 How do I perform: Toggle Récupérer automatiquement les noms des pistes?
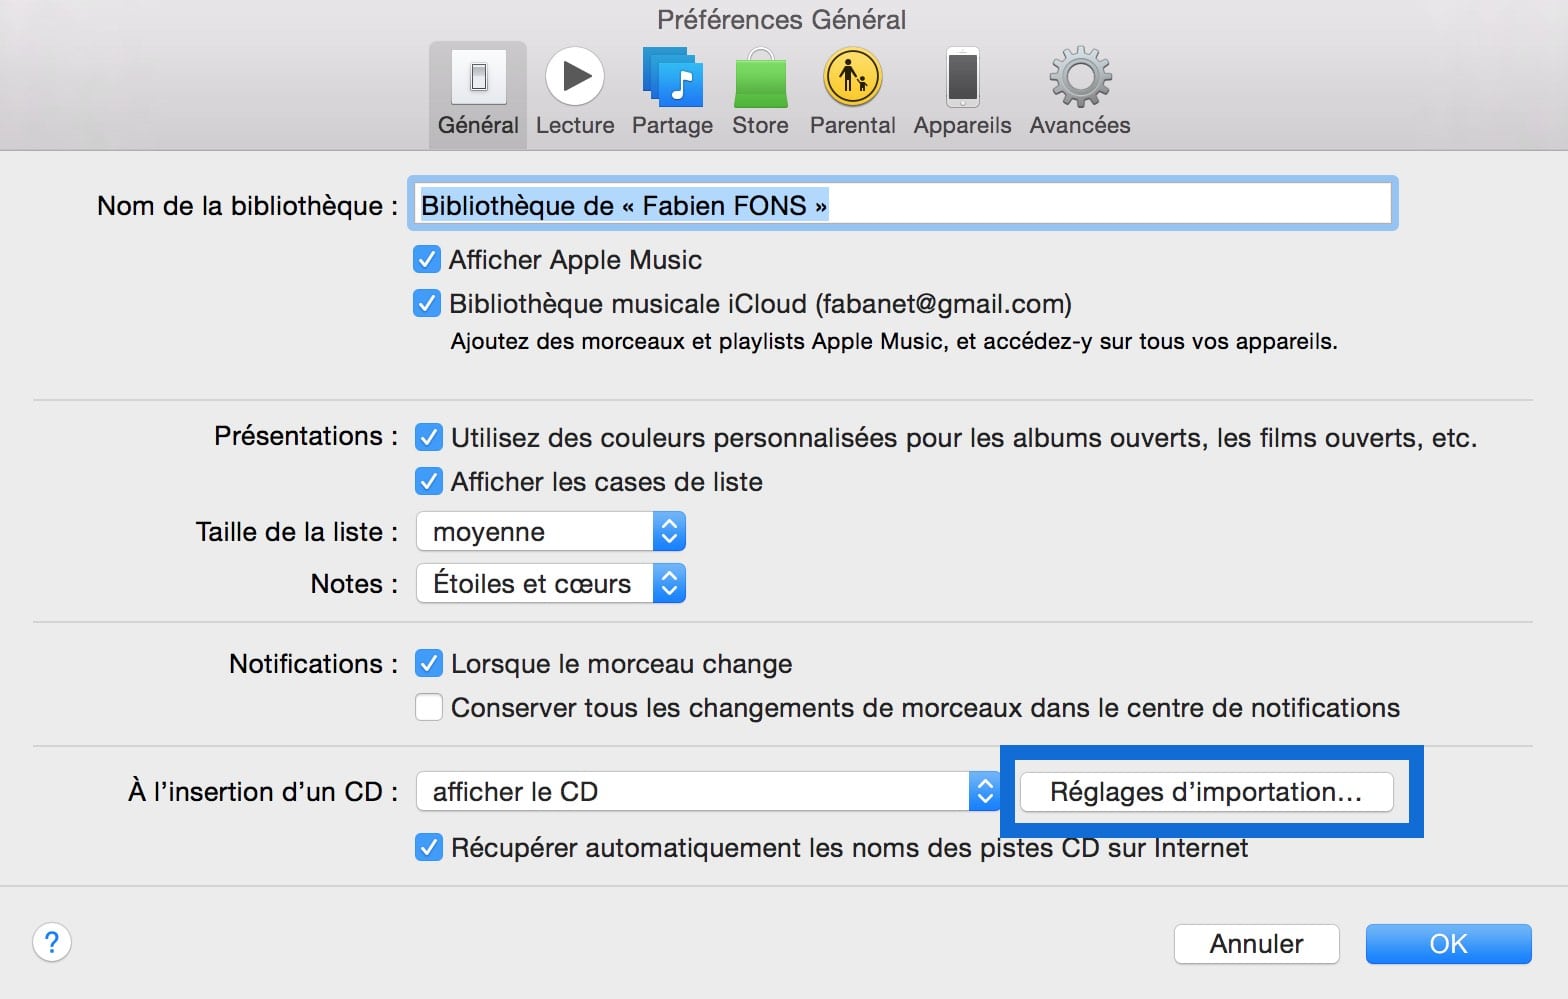[429, 847]
